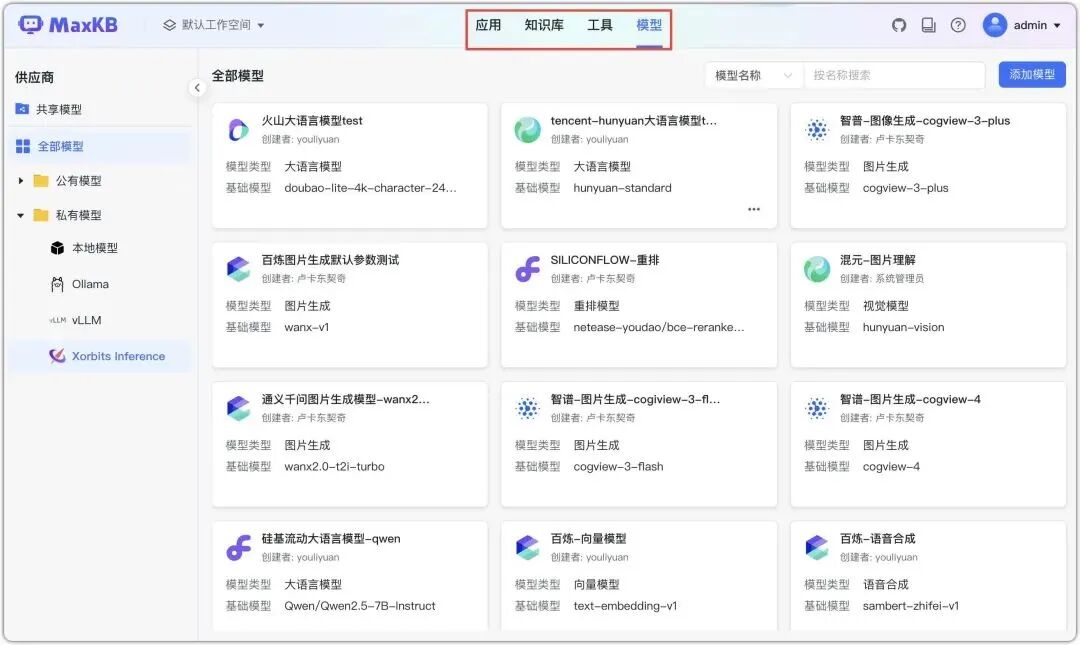Viewport: 1080px width, 645px height.
Task: Expand the 公有模型 folder arrow
Action: click(x=21, y=181)
